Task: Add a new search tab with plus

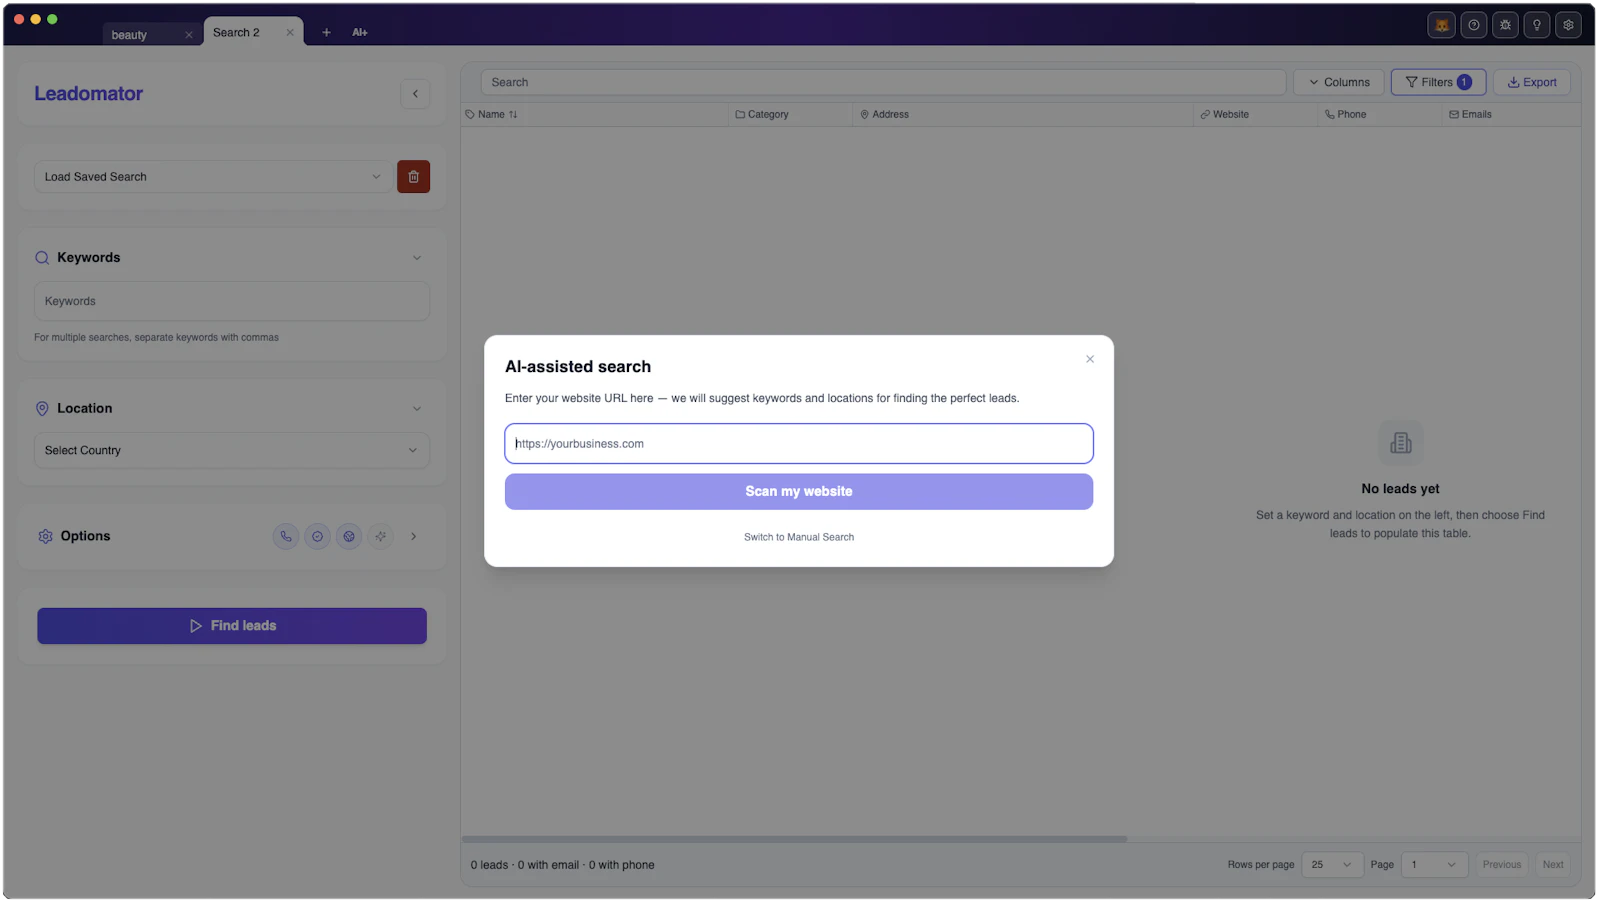Action: [326, 32]
